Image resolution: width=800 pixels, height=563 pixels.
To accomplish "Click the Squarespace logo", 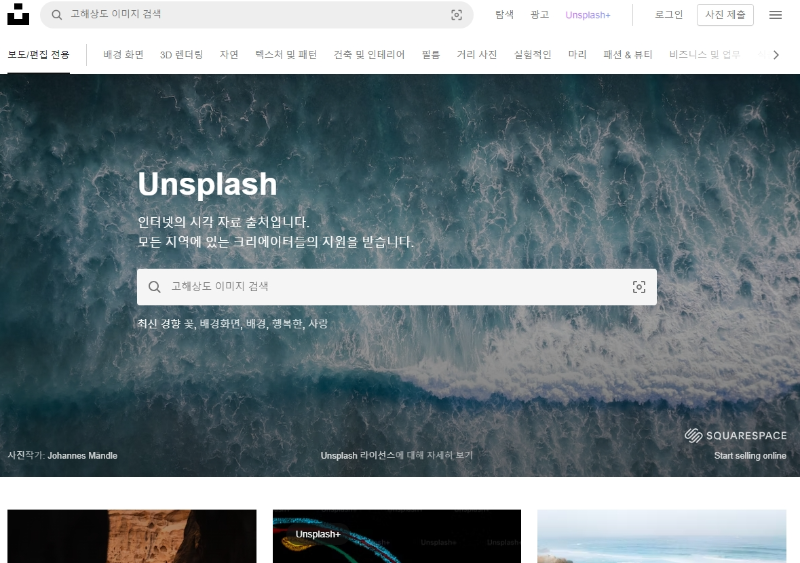I will pyautogui.click(x=735, y=435).
